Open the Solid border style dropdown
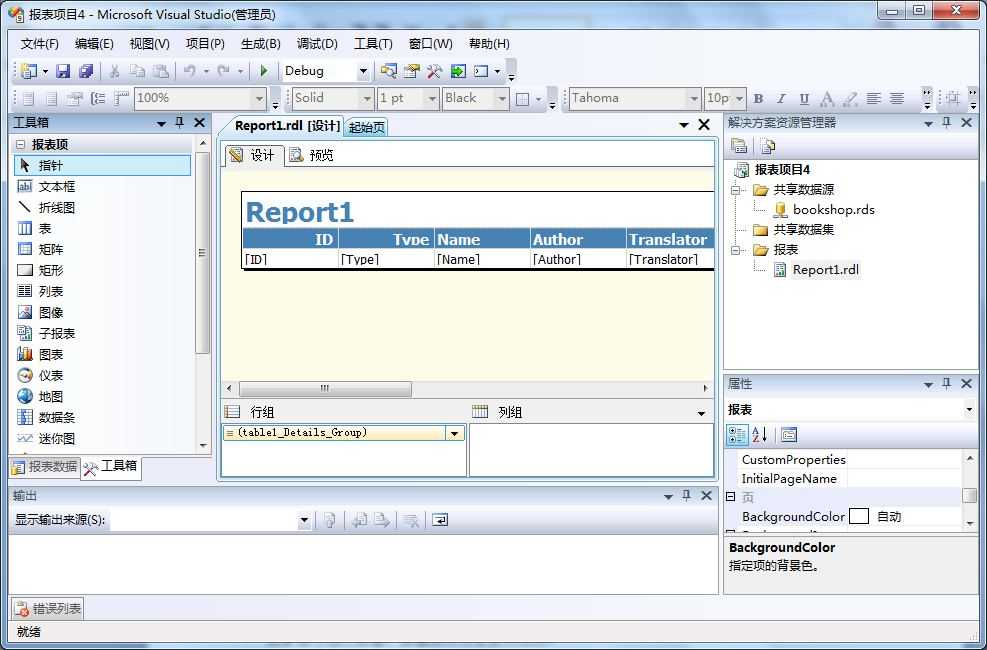987x650 pixels. click(366, 99)
